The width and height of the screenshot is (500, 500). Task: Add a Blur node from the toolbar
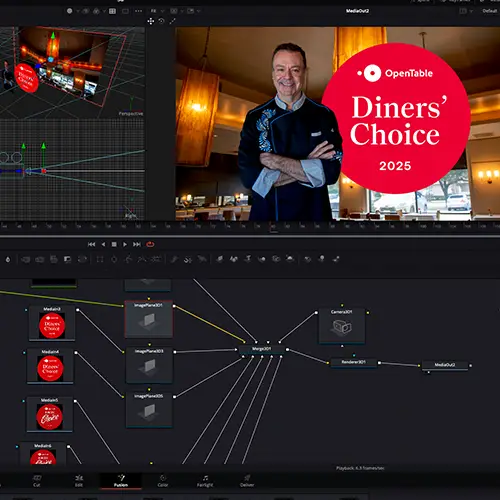pyautogui.click(x=8, y=259)
